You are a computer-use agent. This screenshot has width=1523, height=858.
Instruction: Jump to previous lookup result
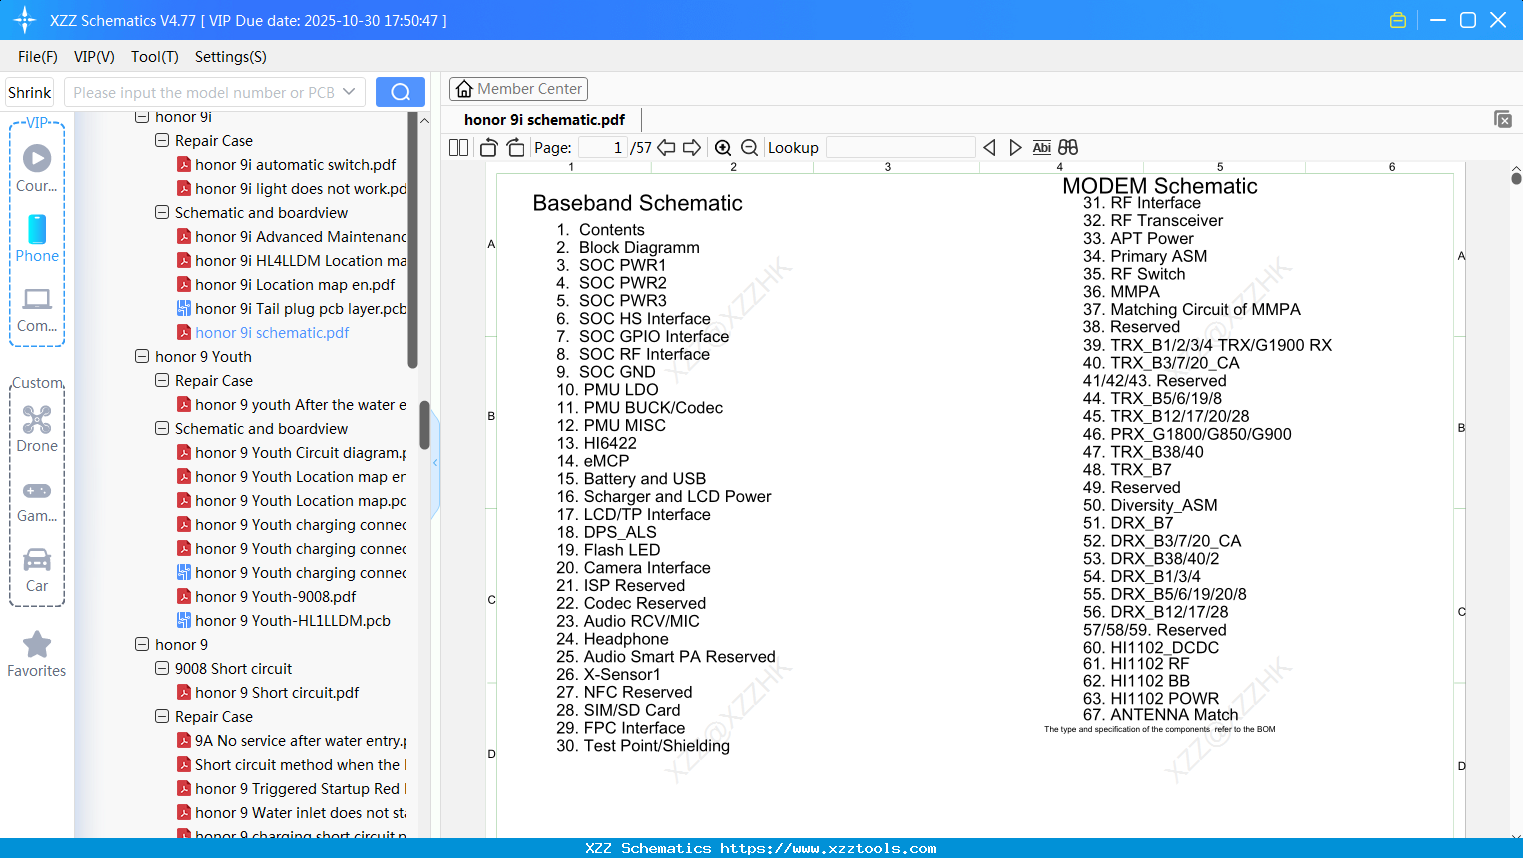pos(989,148)
